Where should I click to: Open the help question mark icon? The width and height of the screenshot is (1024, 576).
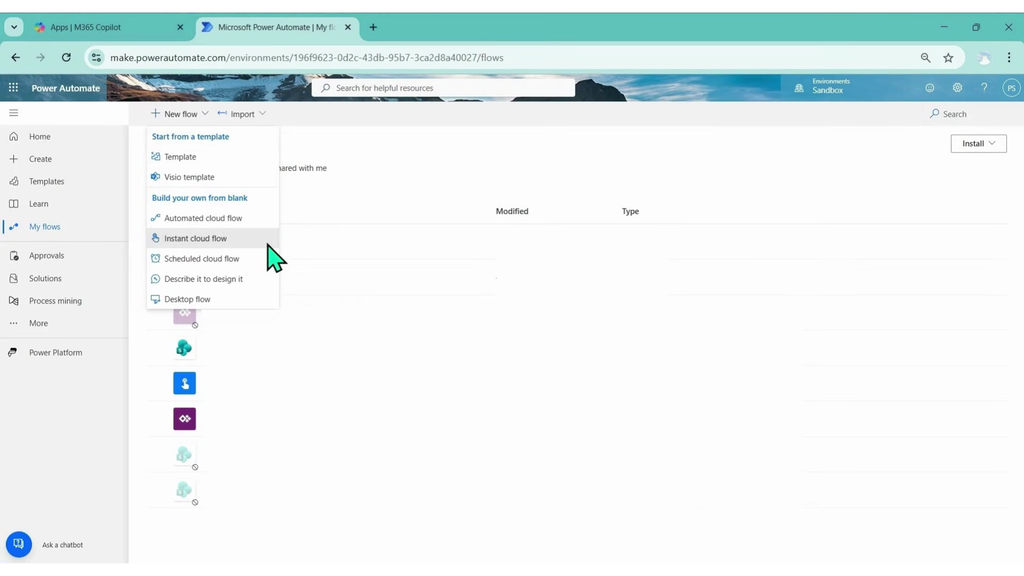(984, 88)
